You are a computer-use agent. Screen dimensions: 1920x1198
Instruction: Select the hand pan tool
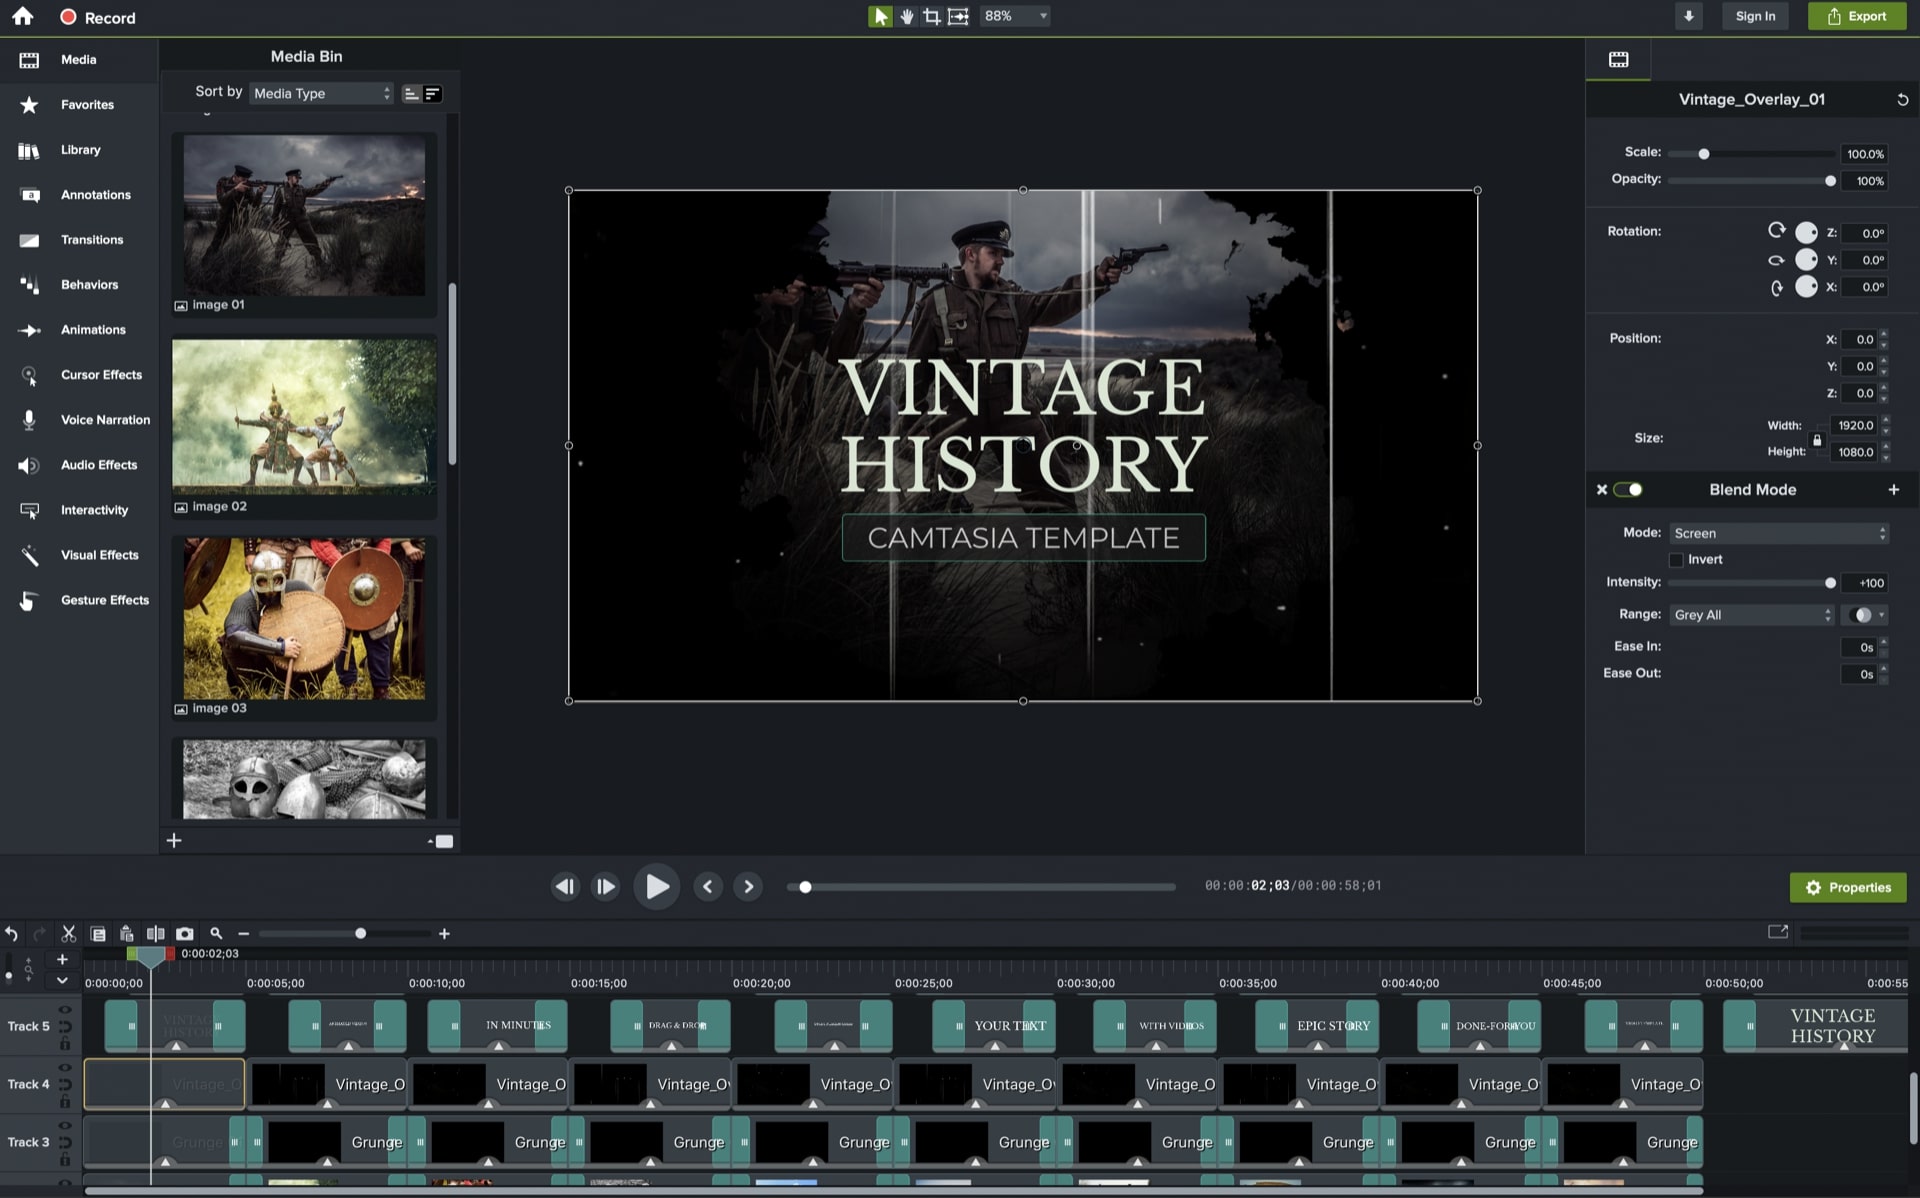[906, 16]
